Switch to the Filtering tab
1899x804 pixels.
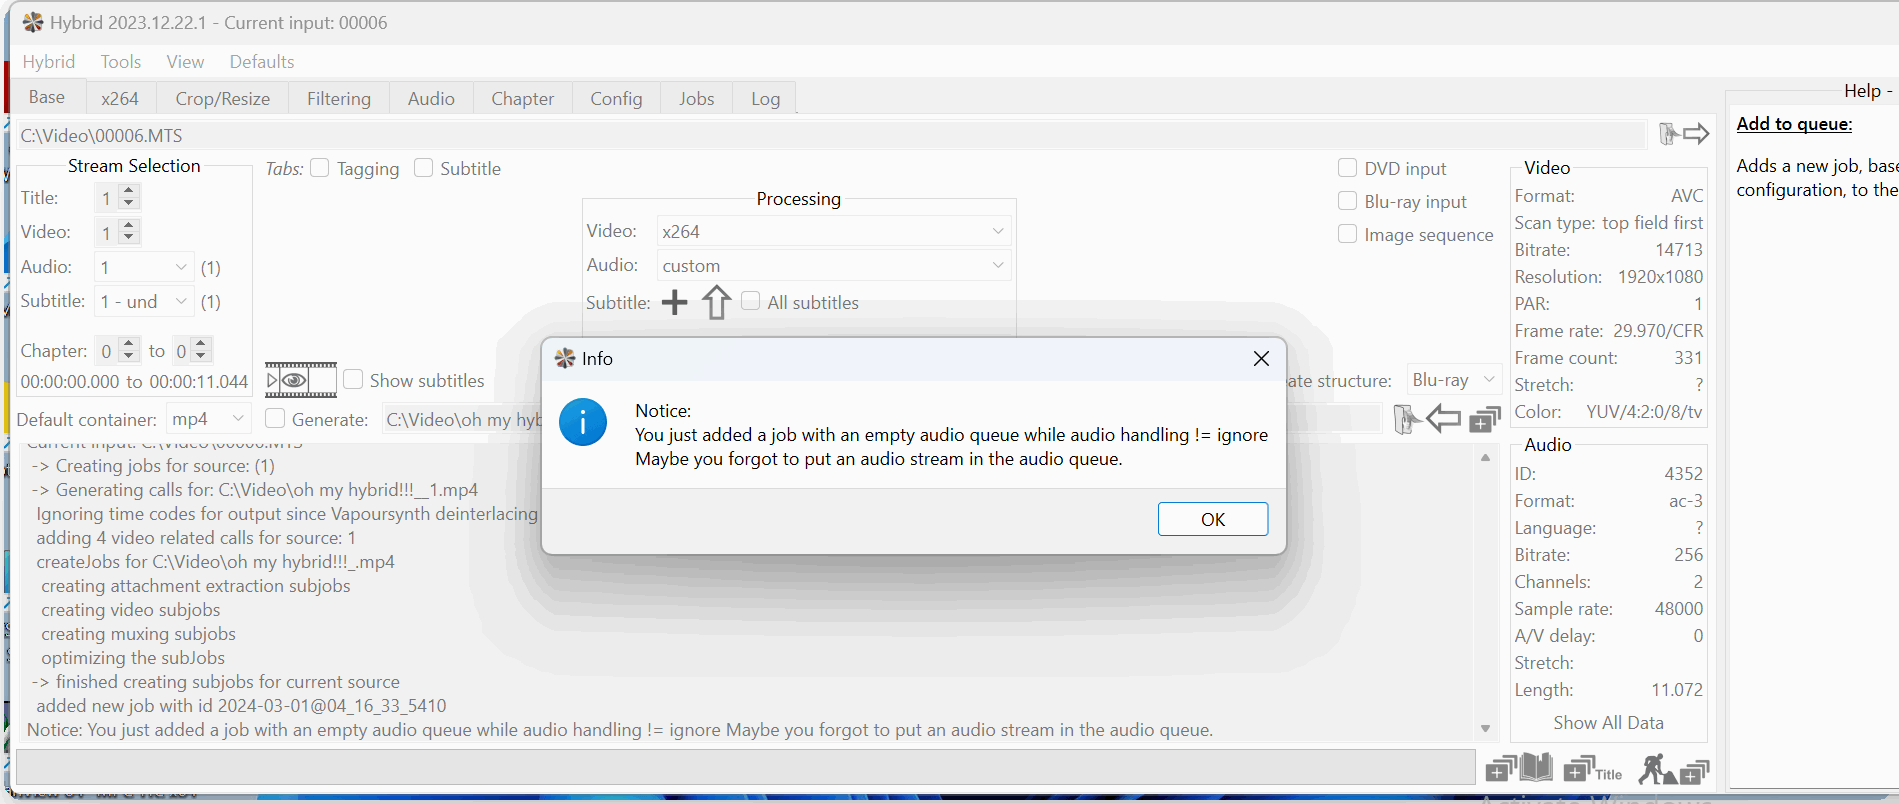(338, 98)
